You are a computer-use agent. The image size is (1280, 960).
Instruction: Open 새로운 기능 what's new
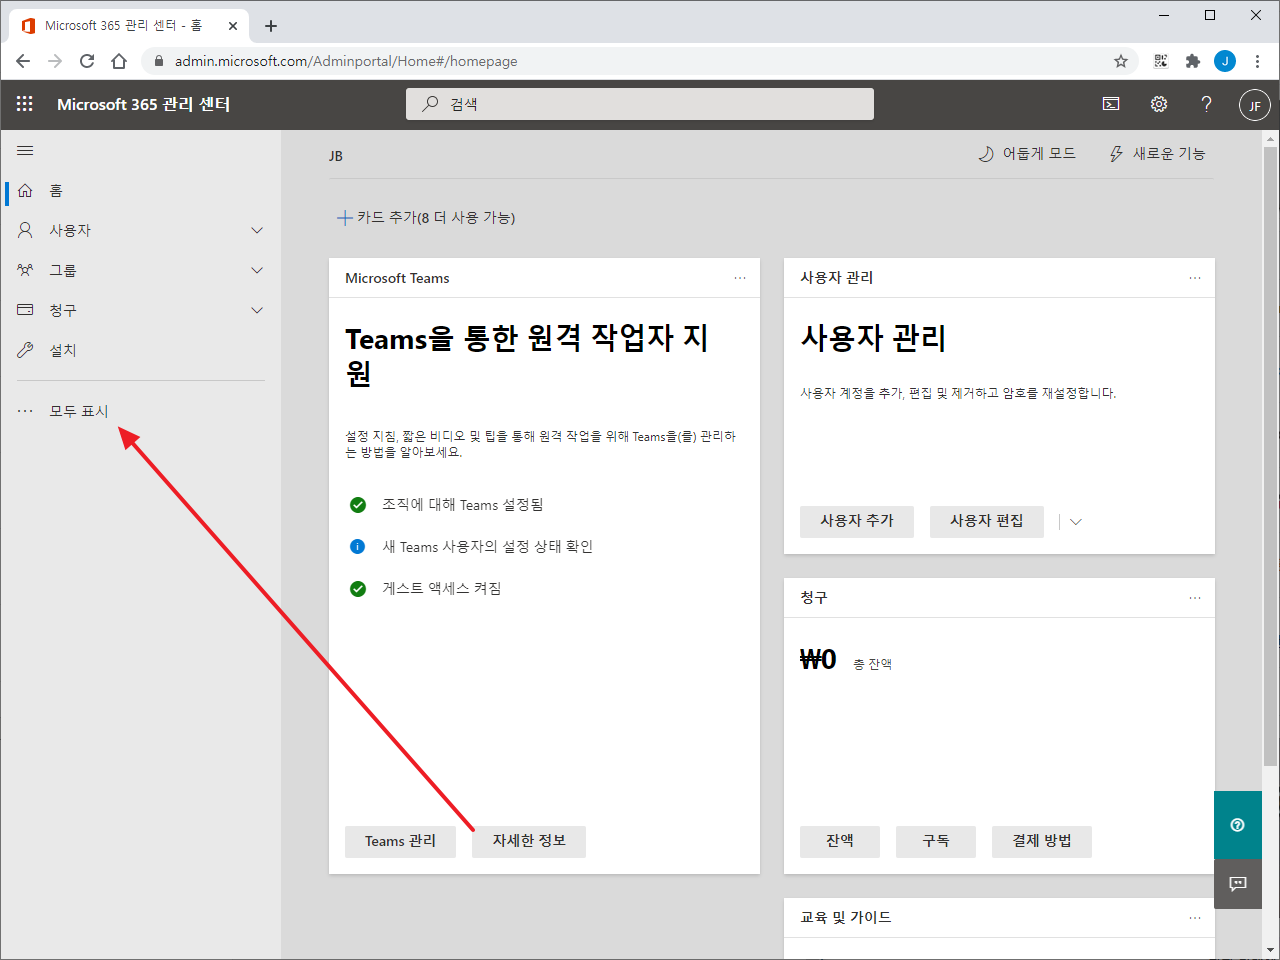(x=1157, y=153)
